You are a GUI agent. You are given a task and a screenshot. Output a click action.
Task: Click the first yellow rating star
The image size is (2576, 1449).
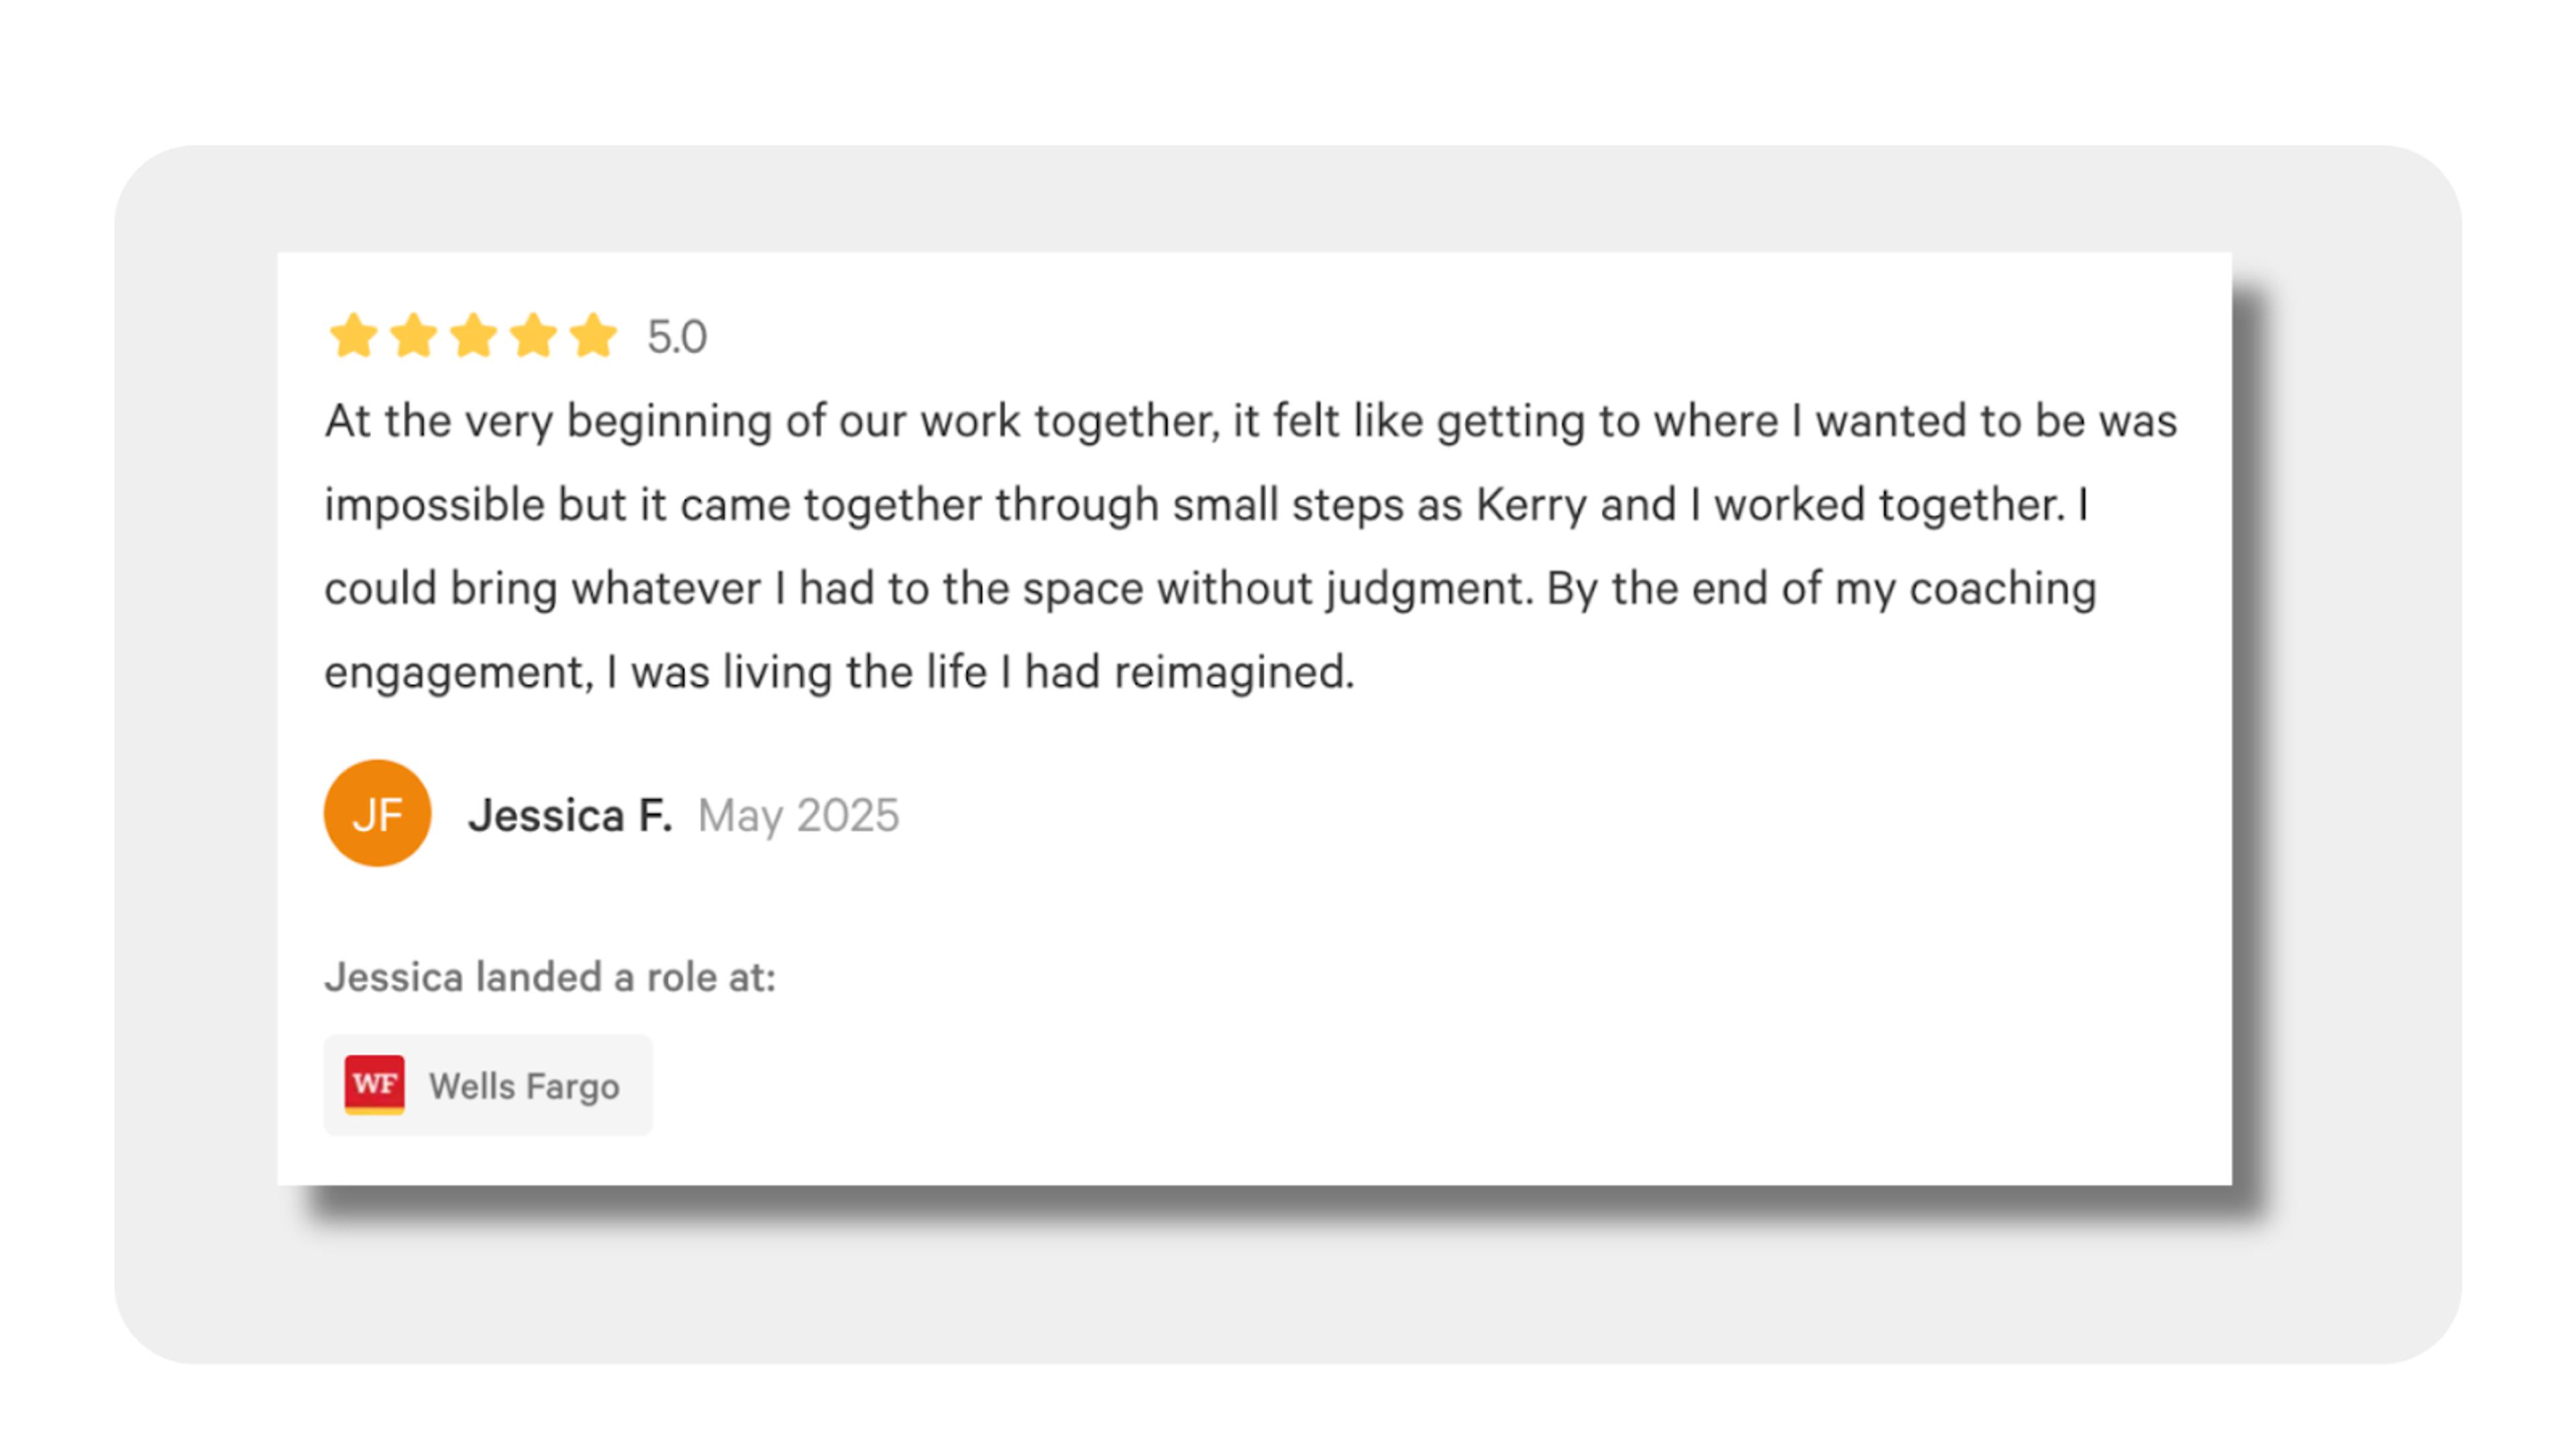pyautogui.click(x=353, y=335)
